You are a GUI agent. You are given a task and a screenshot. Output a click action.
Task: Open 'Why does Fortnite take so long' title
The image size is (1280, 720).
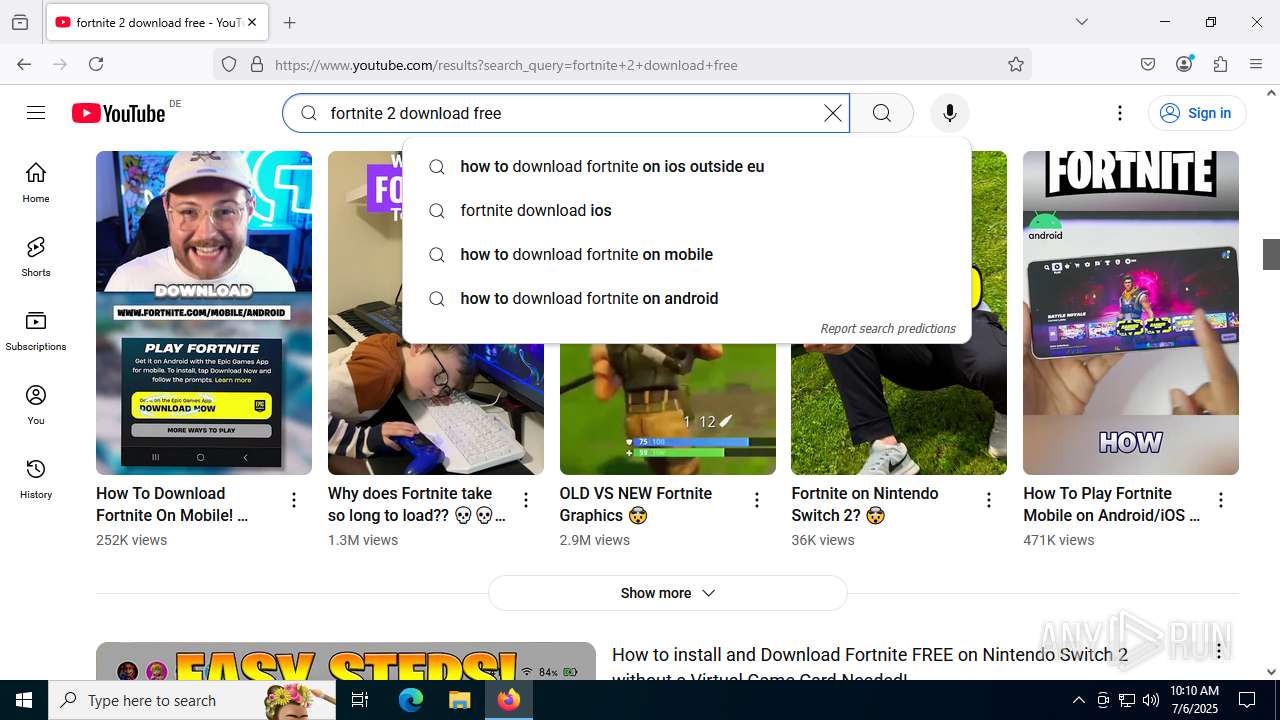pos(417,504)
